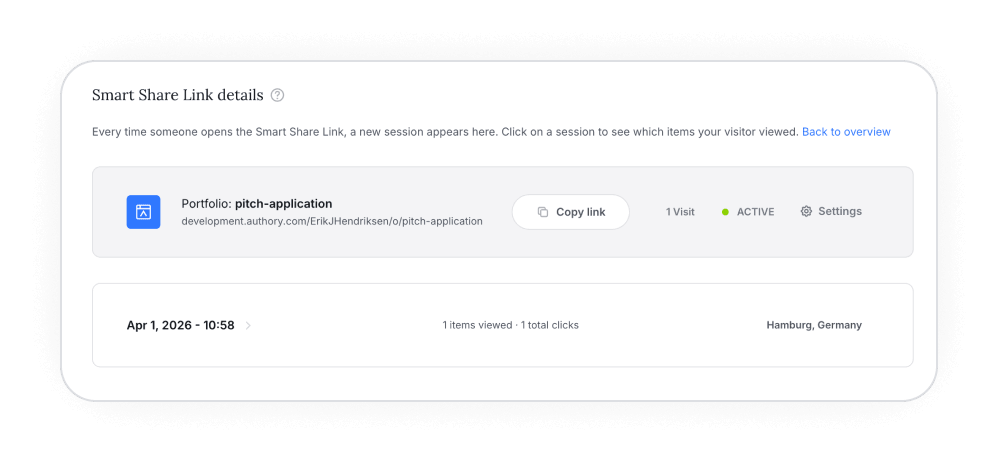The image size is (998, 462).
Task: Click the green active status dot
Action: click(x=725, y=212)
